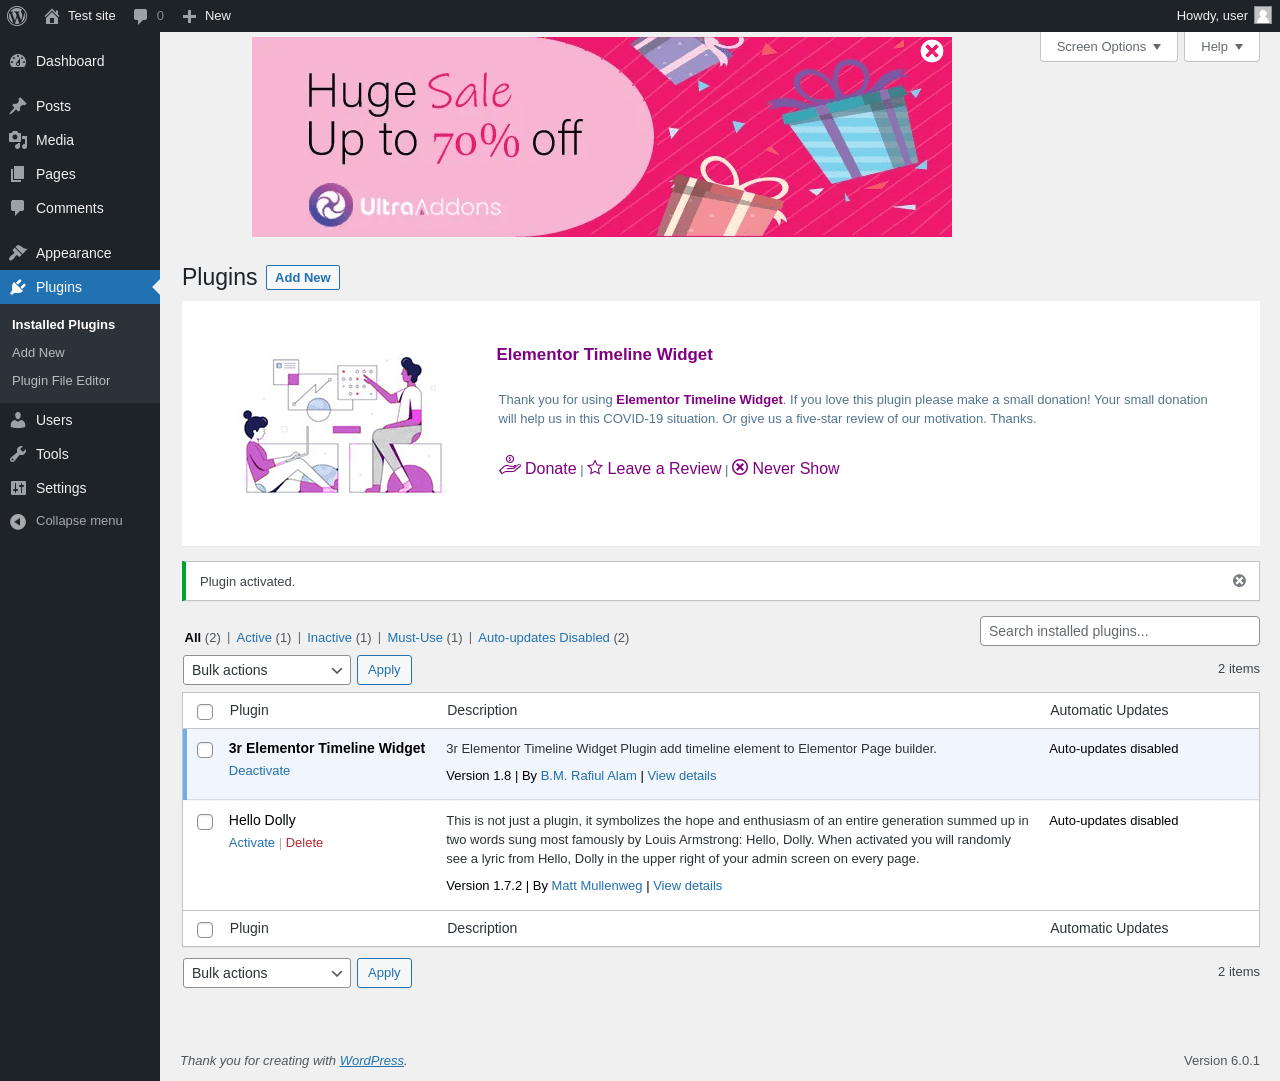Click the top Apply button
The width and height of the screenshot is (1280, 1081).
pos(384,670)
